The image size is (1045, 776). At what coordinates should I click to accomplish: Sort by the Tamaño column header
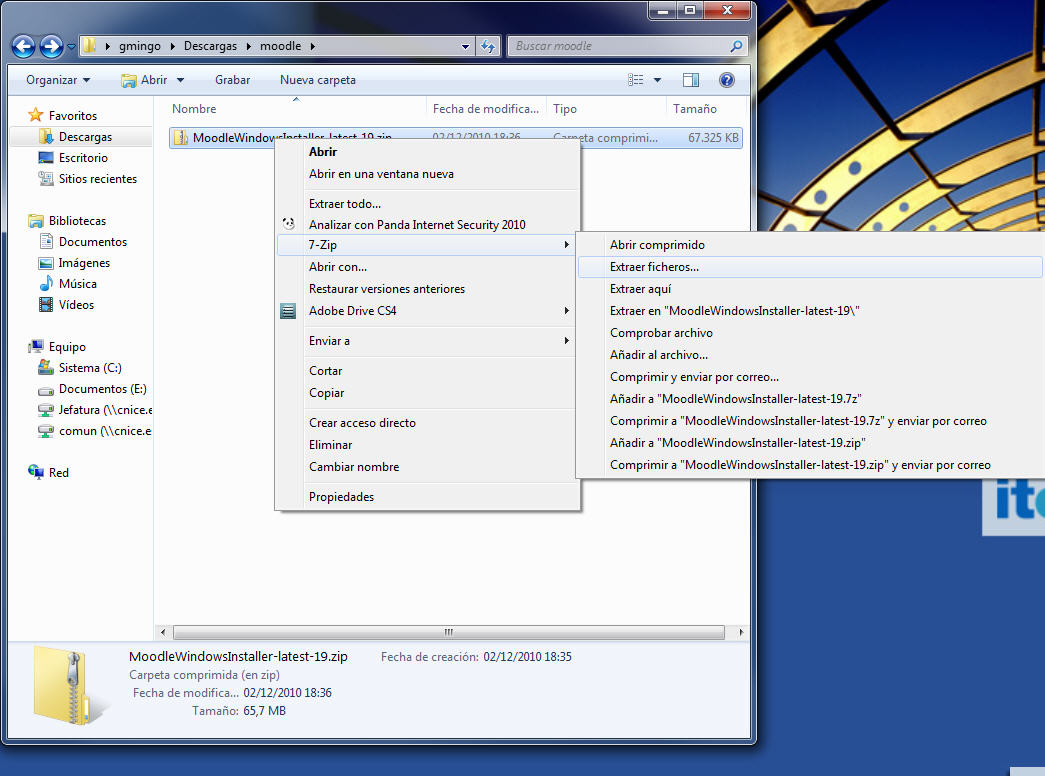coord(694,109)
